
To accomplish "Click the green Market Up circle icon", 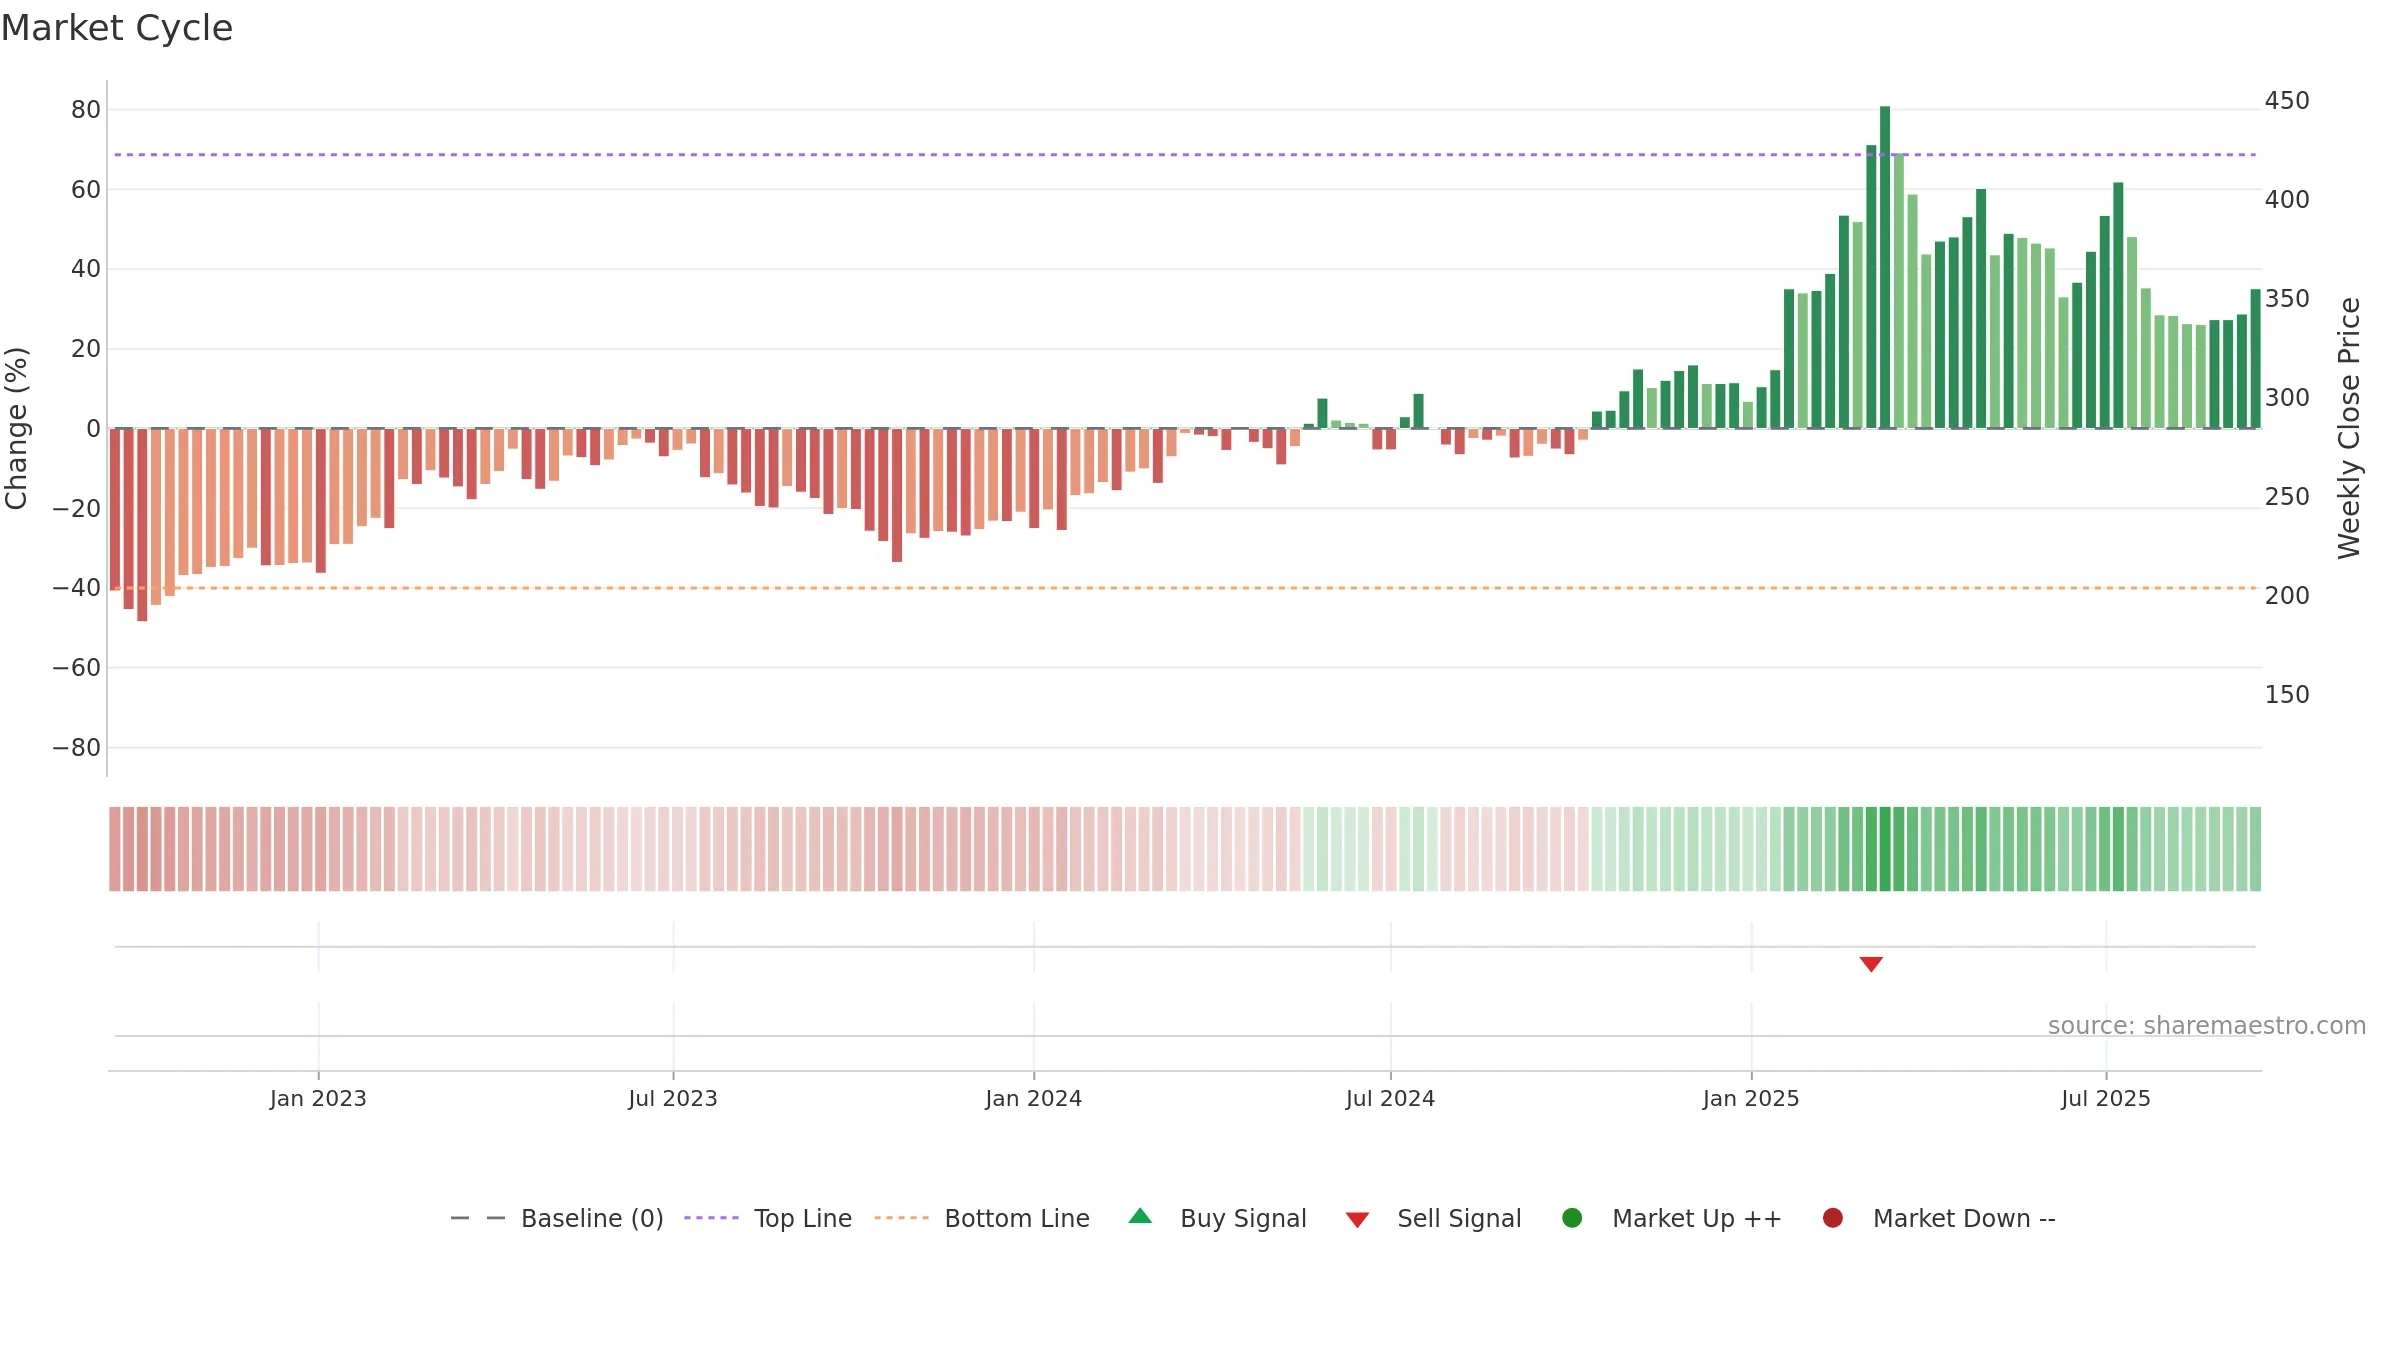I will (1572, 1218).
